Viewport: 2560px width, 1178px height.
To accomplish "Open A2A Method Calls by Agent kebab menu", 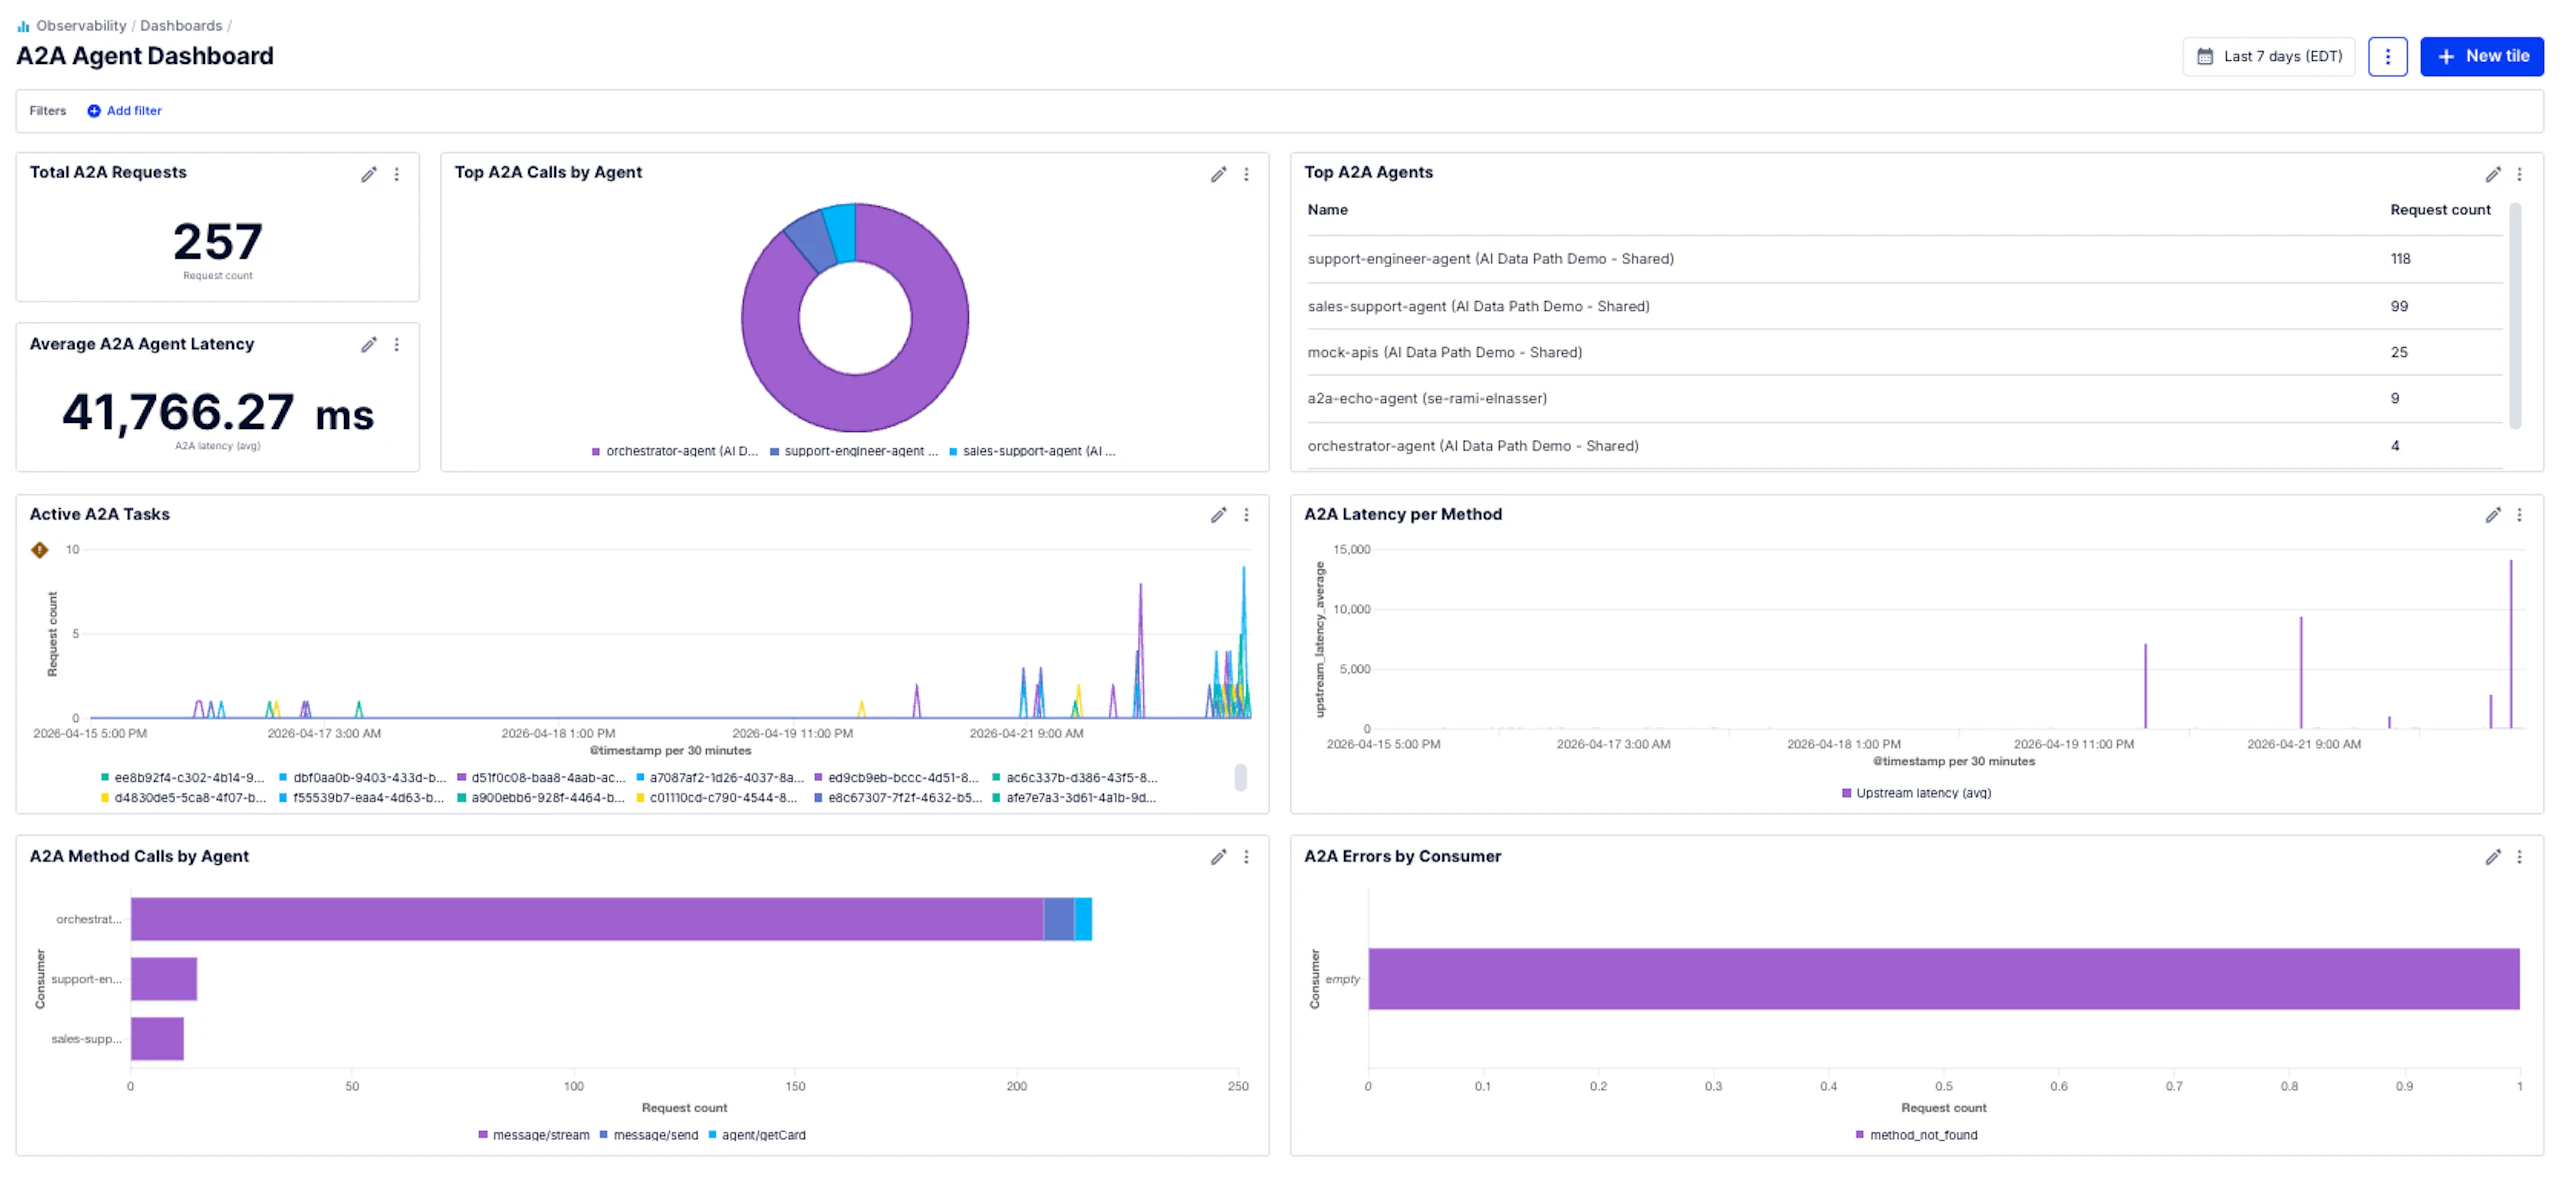I will point(1246,857).
